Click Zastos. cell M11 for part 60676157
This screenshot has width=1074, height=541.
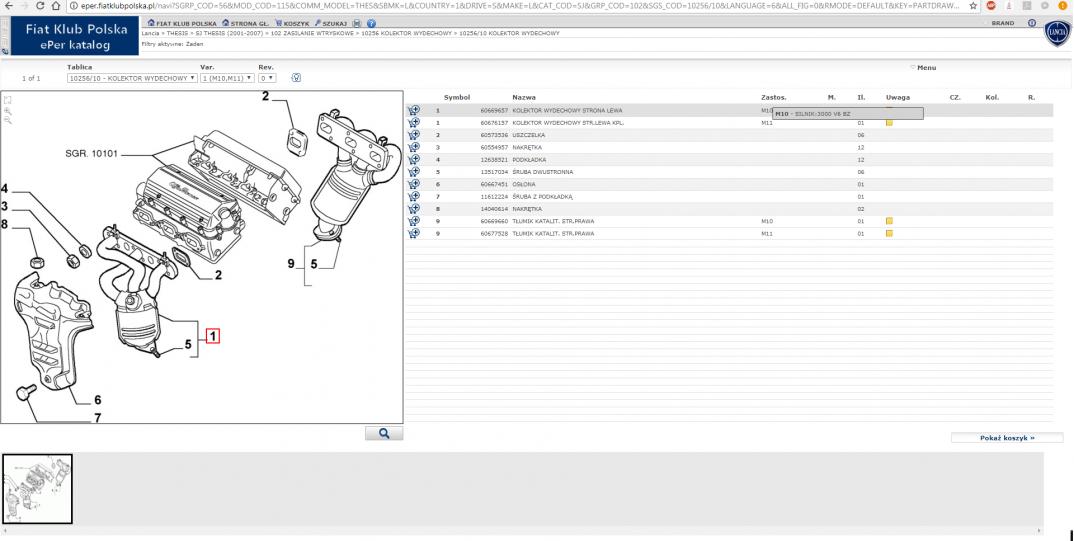click(766, 123)
